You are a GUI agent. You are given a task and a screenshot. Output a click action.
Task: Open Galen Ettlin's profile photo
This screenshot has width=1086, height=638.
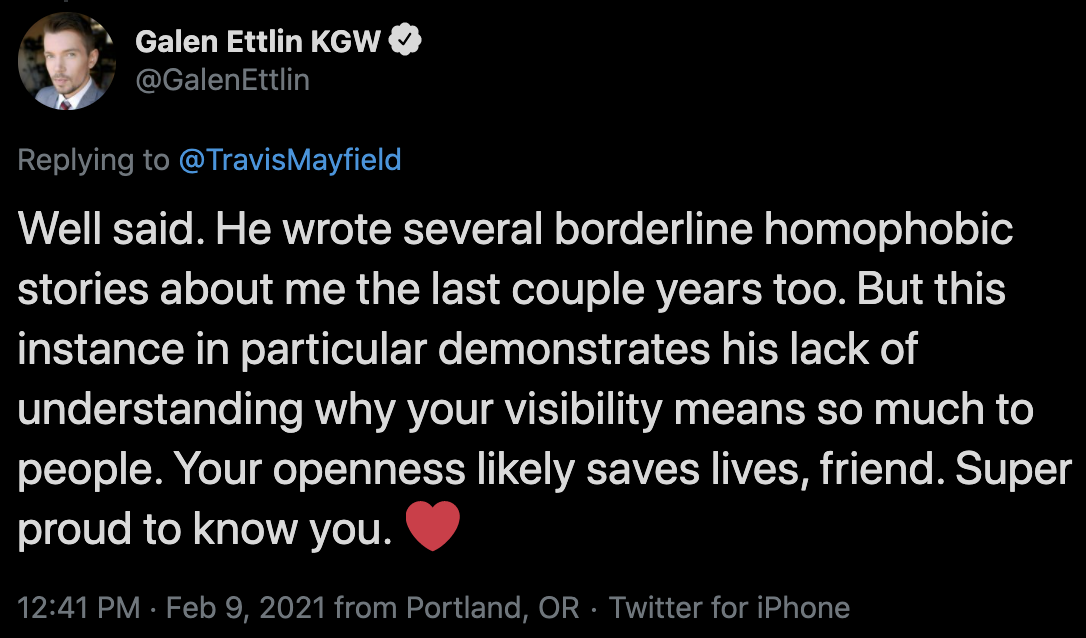coord(66,61)
